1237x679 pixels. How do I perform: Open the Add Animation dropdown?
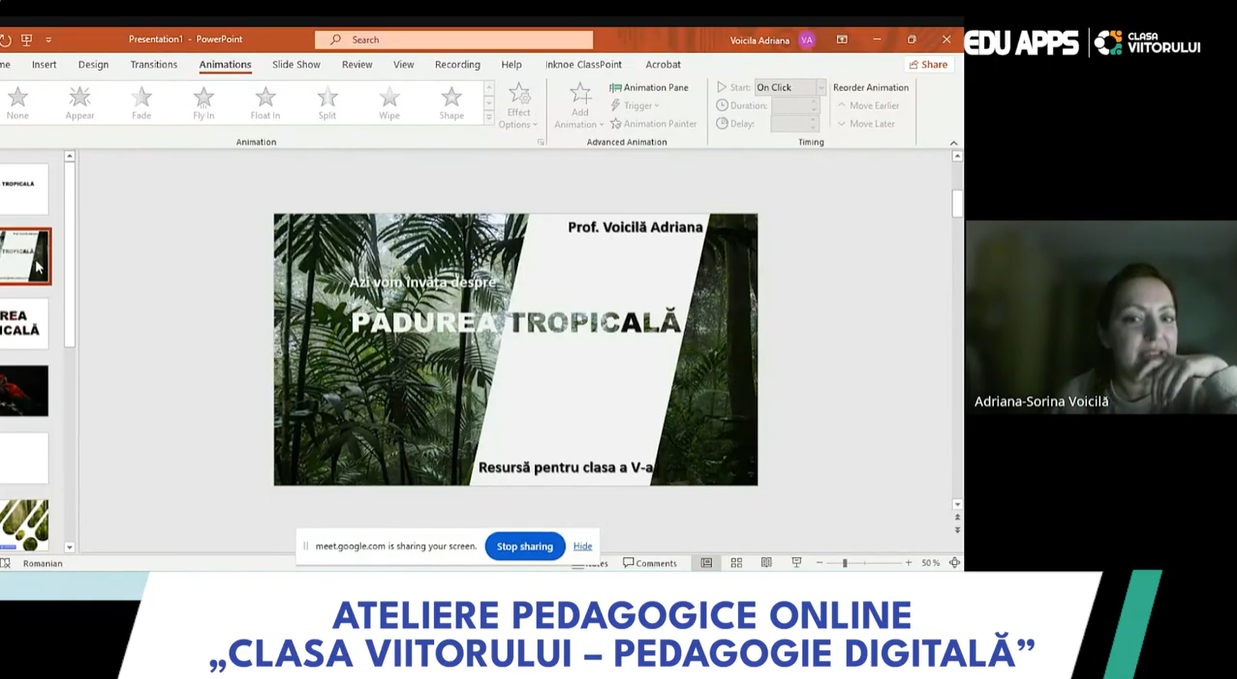tap(580, 106)
